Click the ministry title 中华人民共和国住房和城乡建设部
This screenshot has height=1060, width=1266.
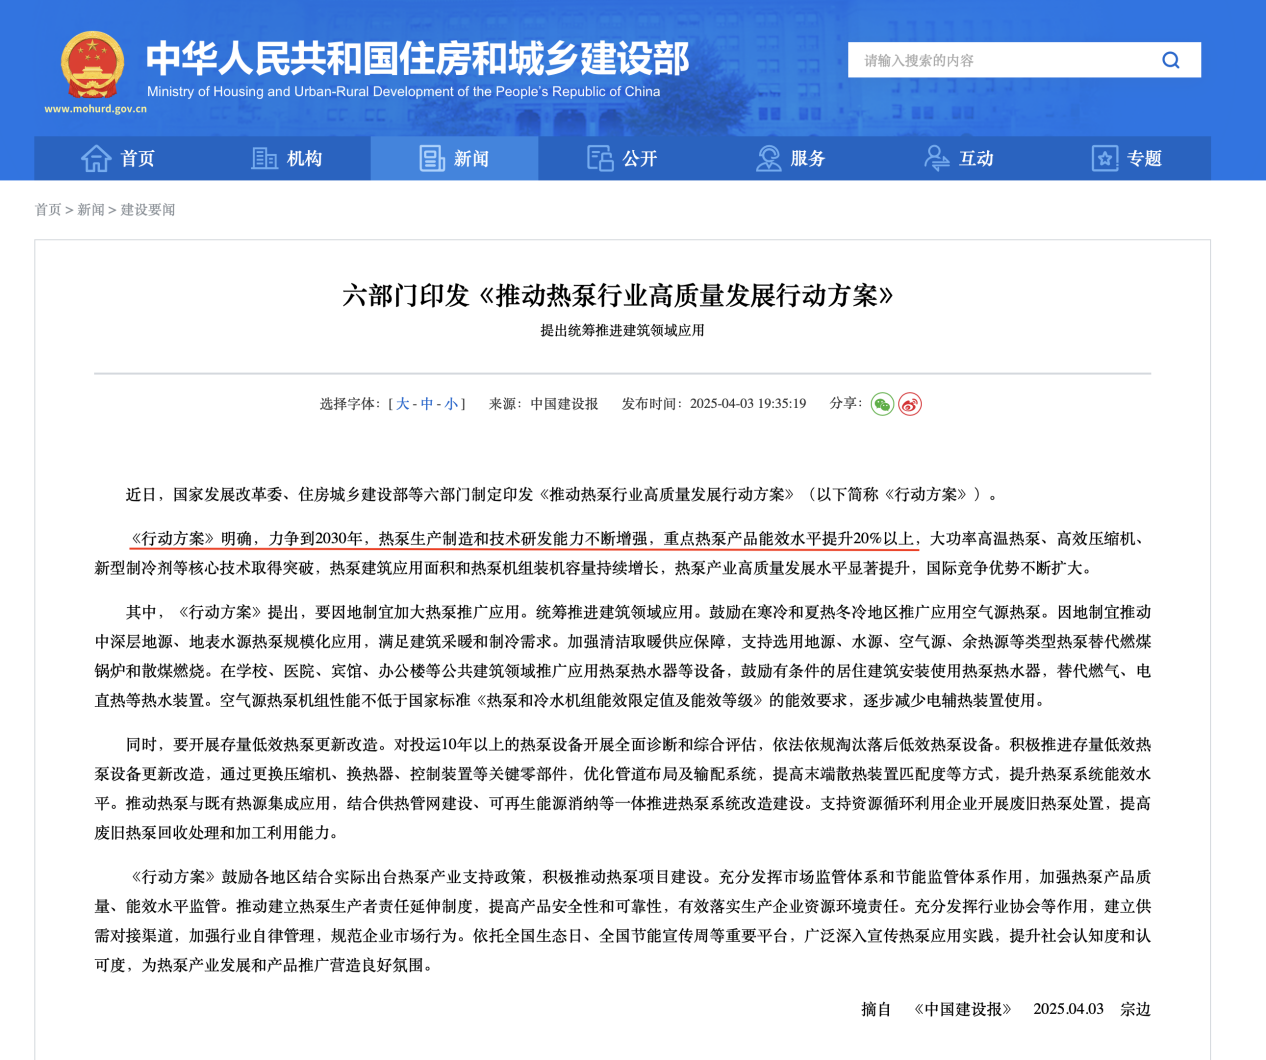418,59
